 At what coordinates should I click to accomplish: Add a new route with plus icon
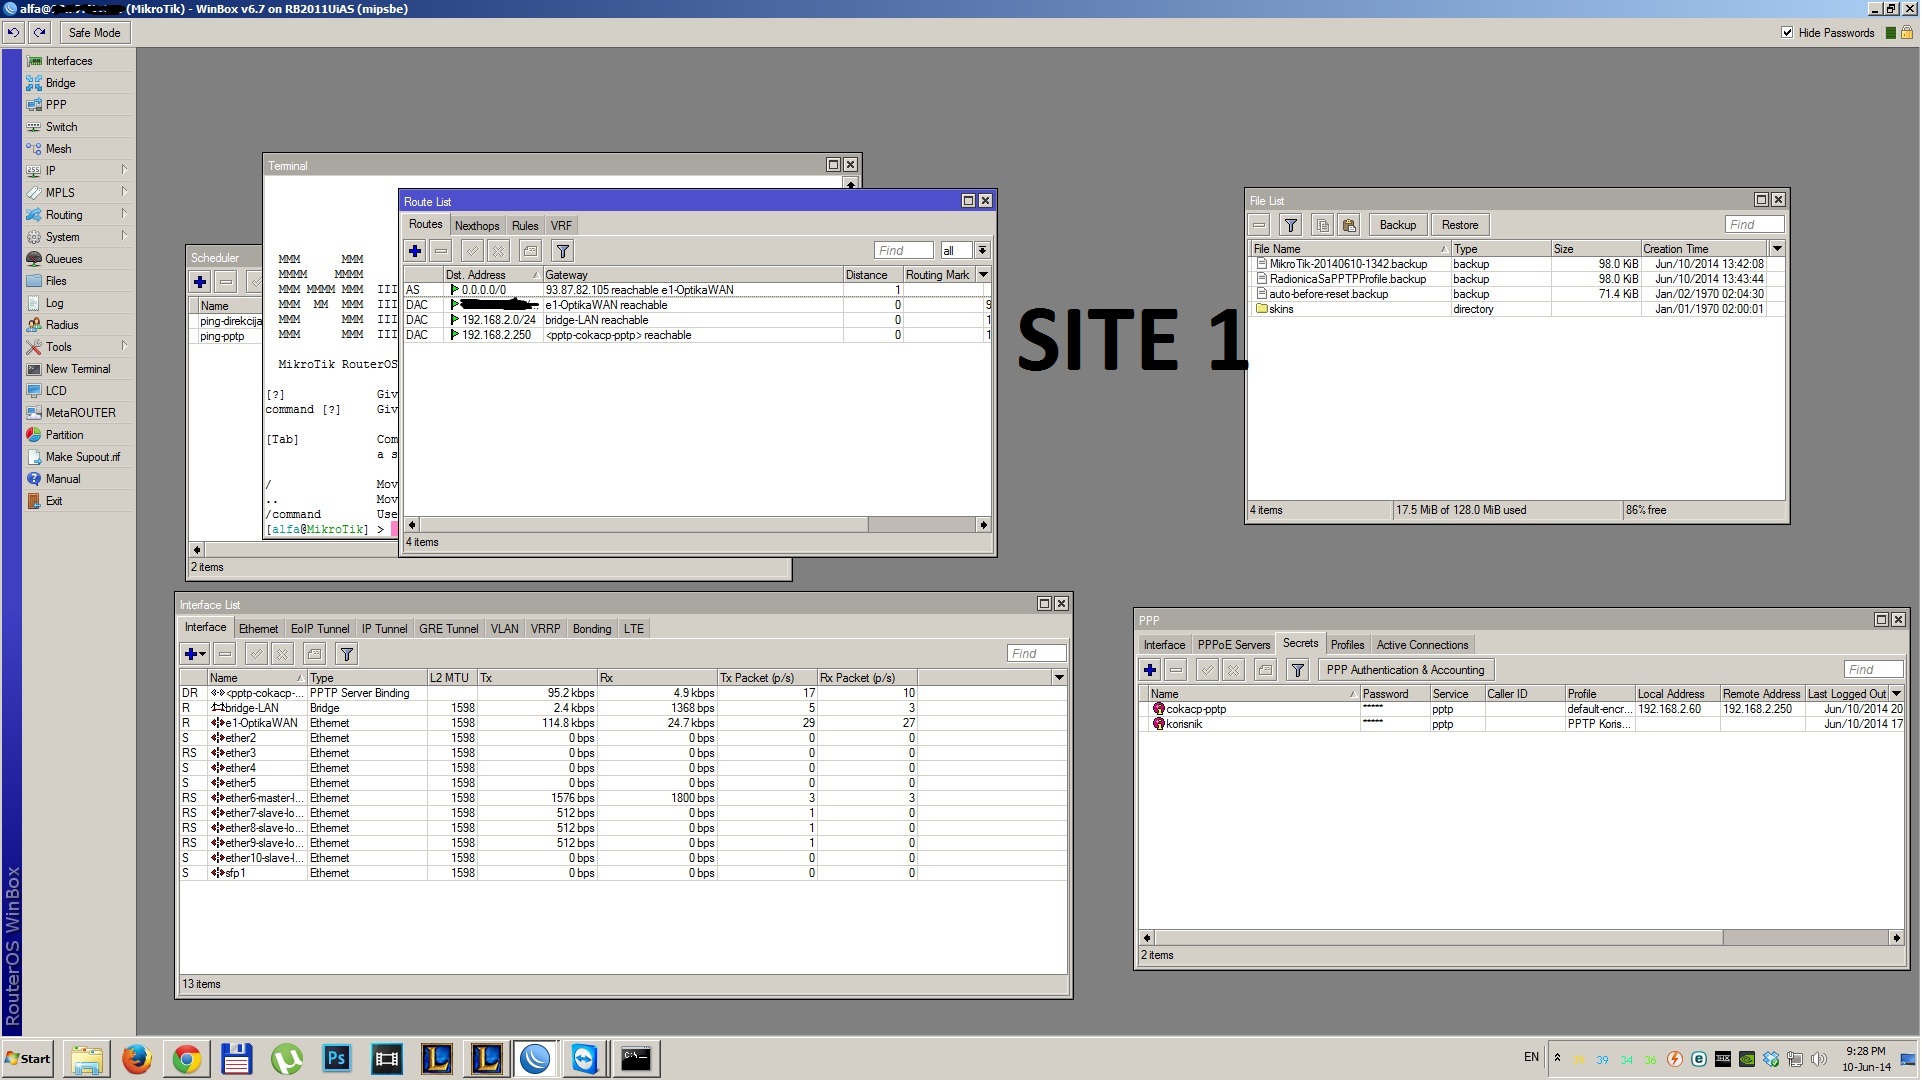pyautogui.click(x=415, y=251)
